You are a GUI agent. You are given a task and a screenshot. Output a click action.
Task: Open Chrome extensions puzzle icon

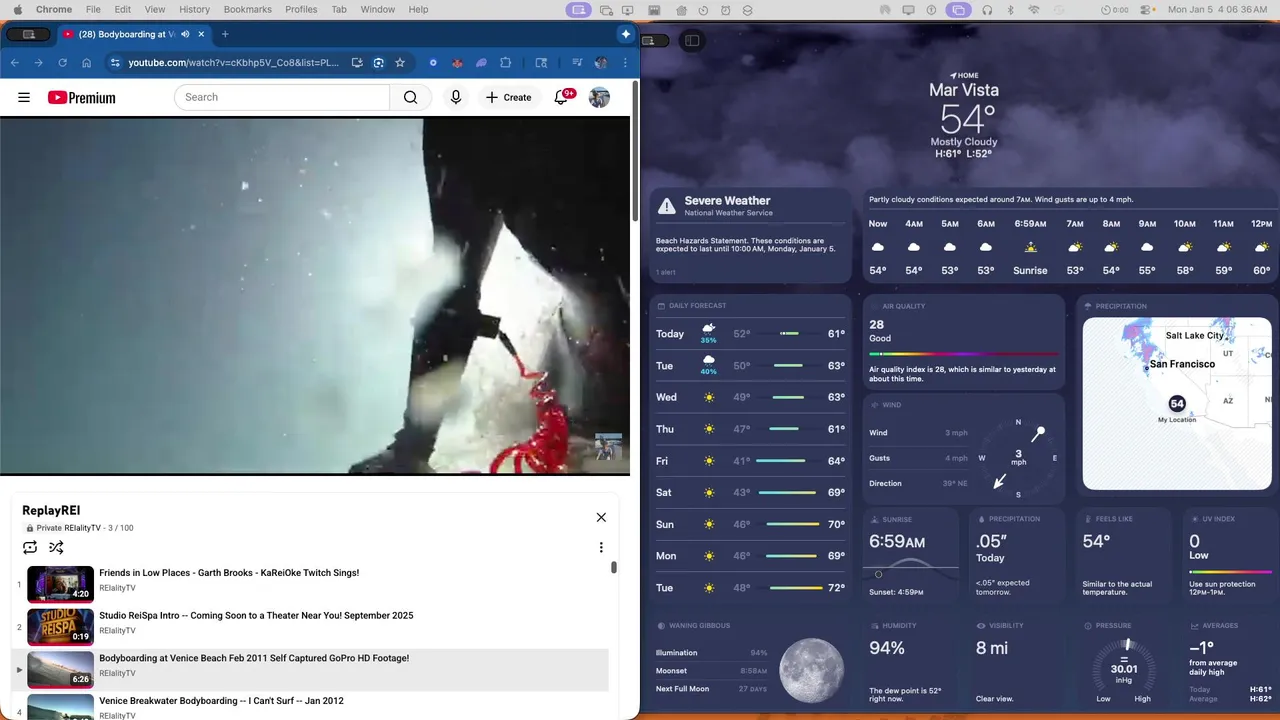(x=505, y=62)
